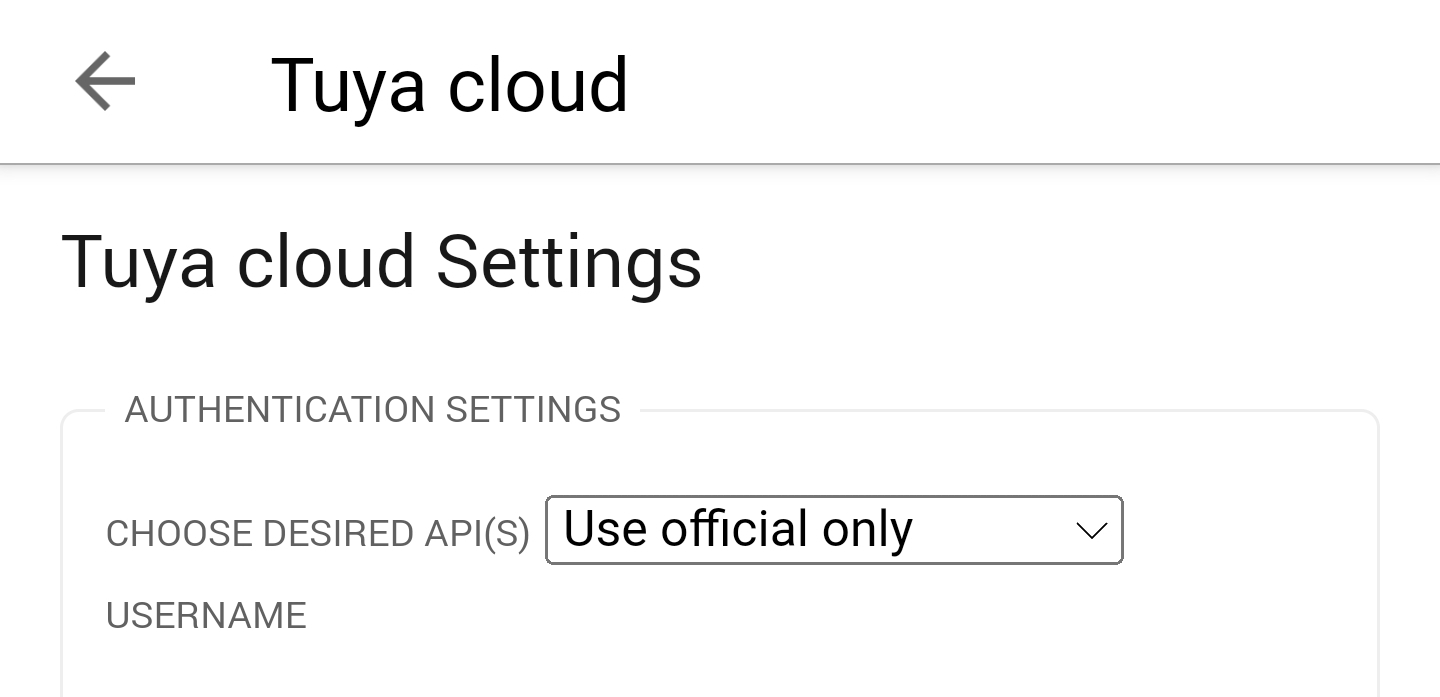Click the word 'SETTINGS' in the fieldset legend
Image resolution: width=1440 pixels, height=697 pixels.
coord(532,410)
